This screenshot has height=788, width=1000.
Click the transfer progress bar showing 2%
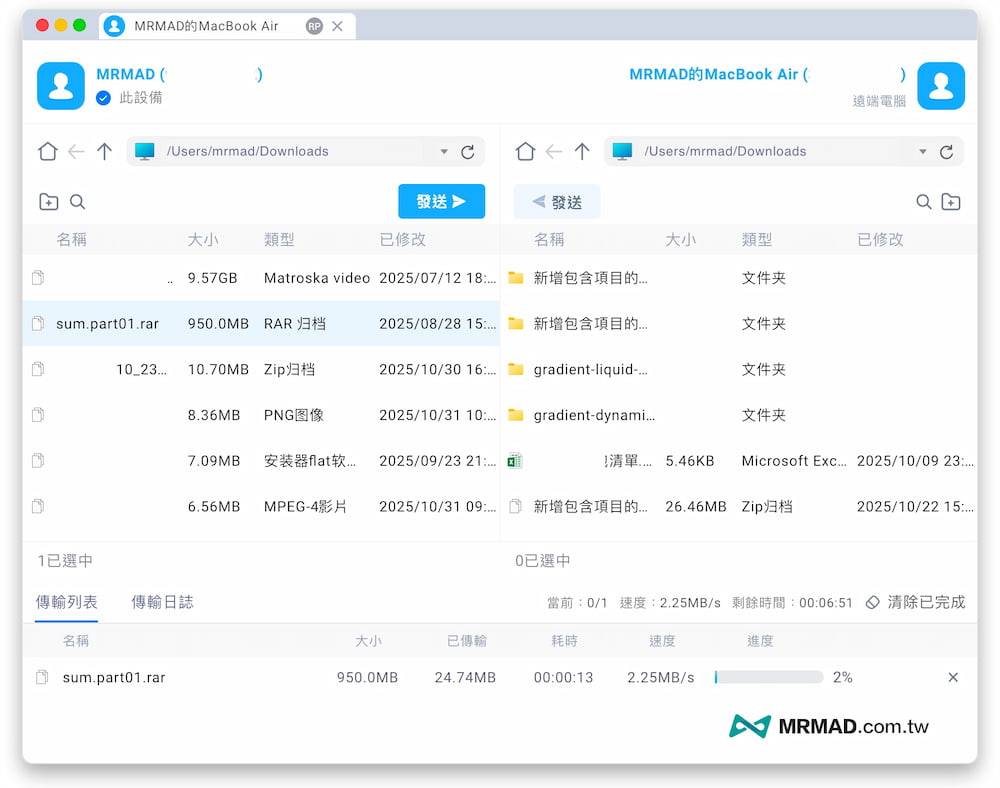point(768,677)
